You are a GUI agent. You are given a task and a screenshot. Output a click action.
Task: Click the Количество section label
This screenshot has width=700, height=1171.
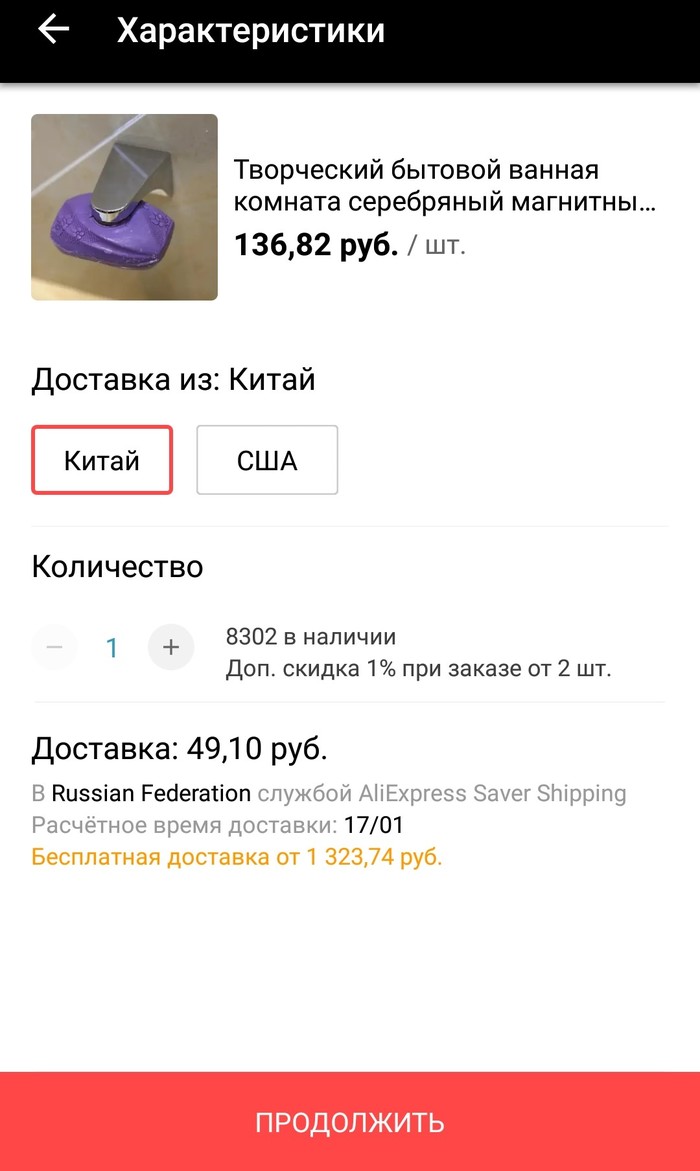pyautogui.click(x=117, y=567)
